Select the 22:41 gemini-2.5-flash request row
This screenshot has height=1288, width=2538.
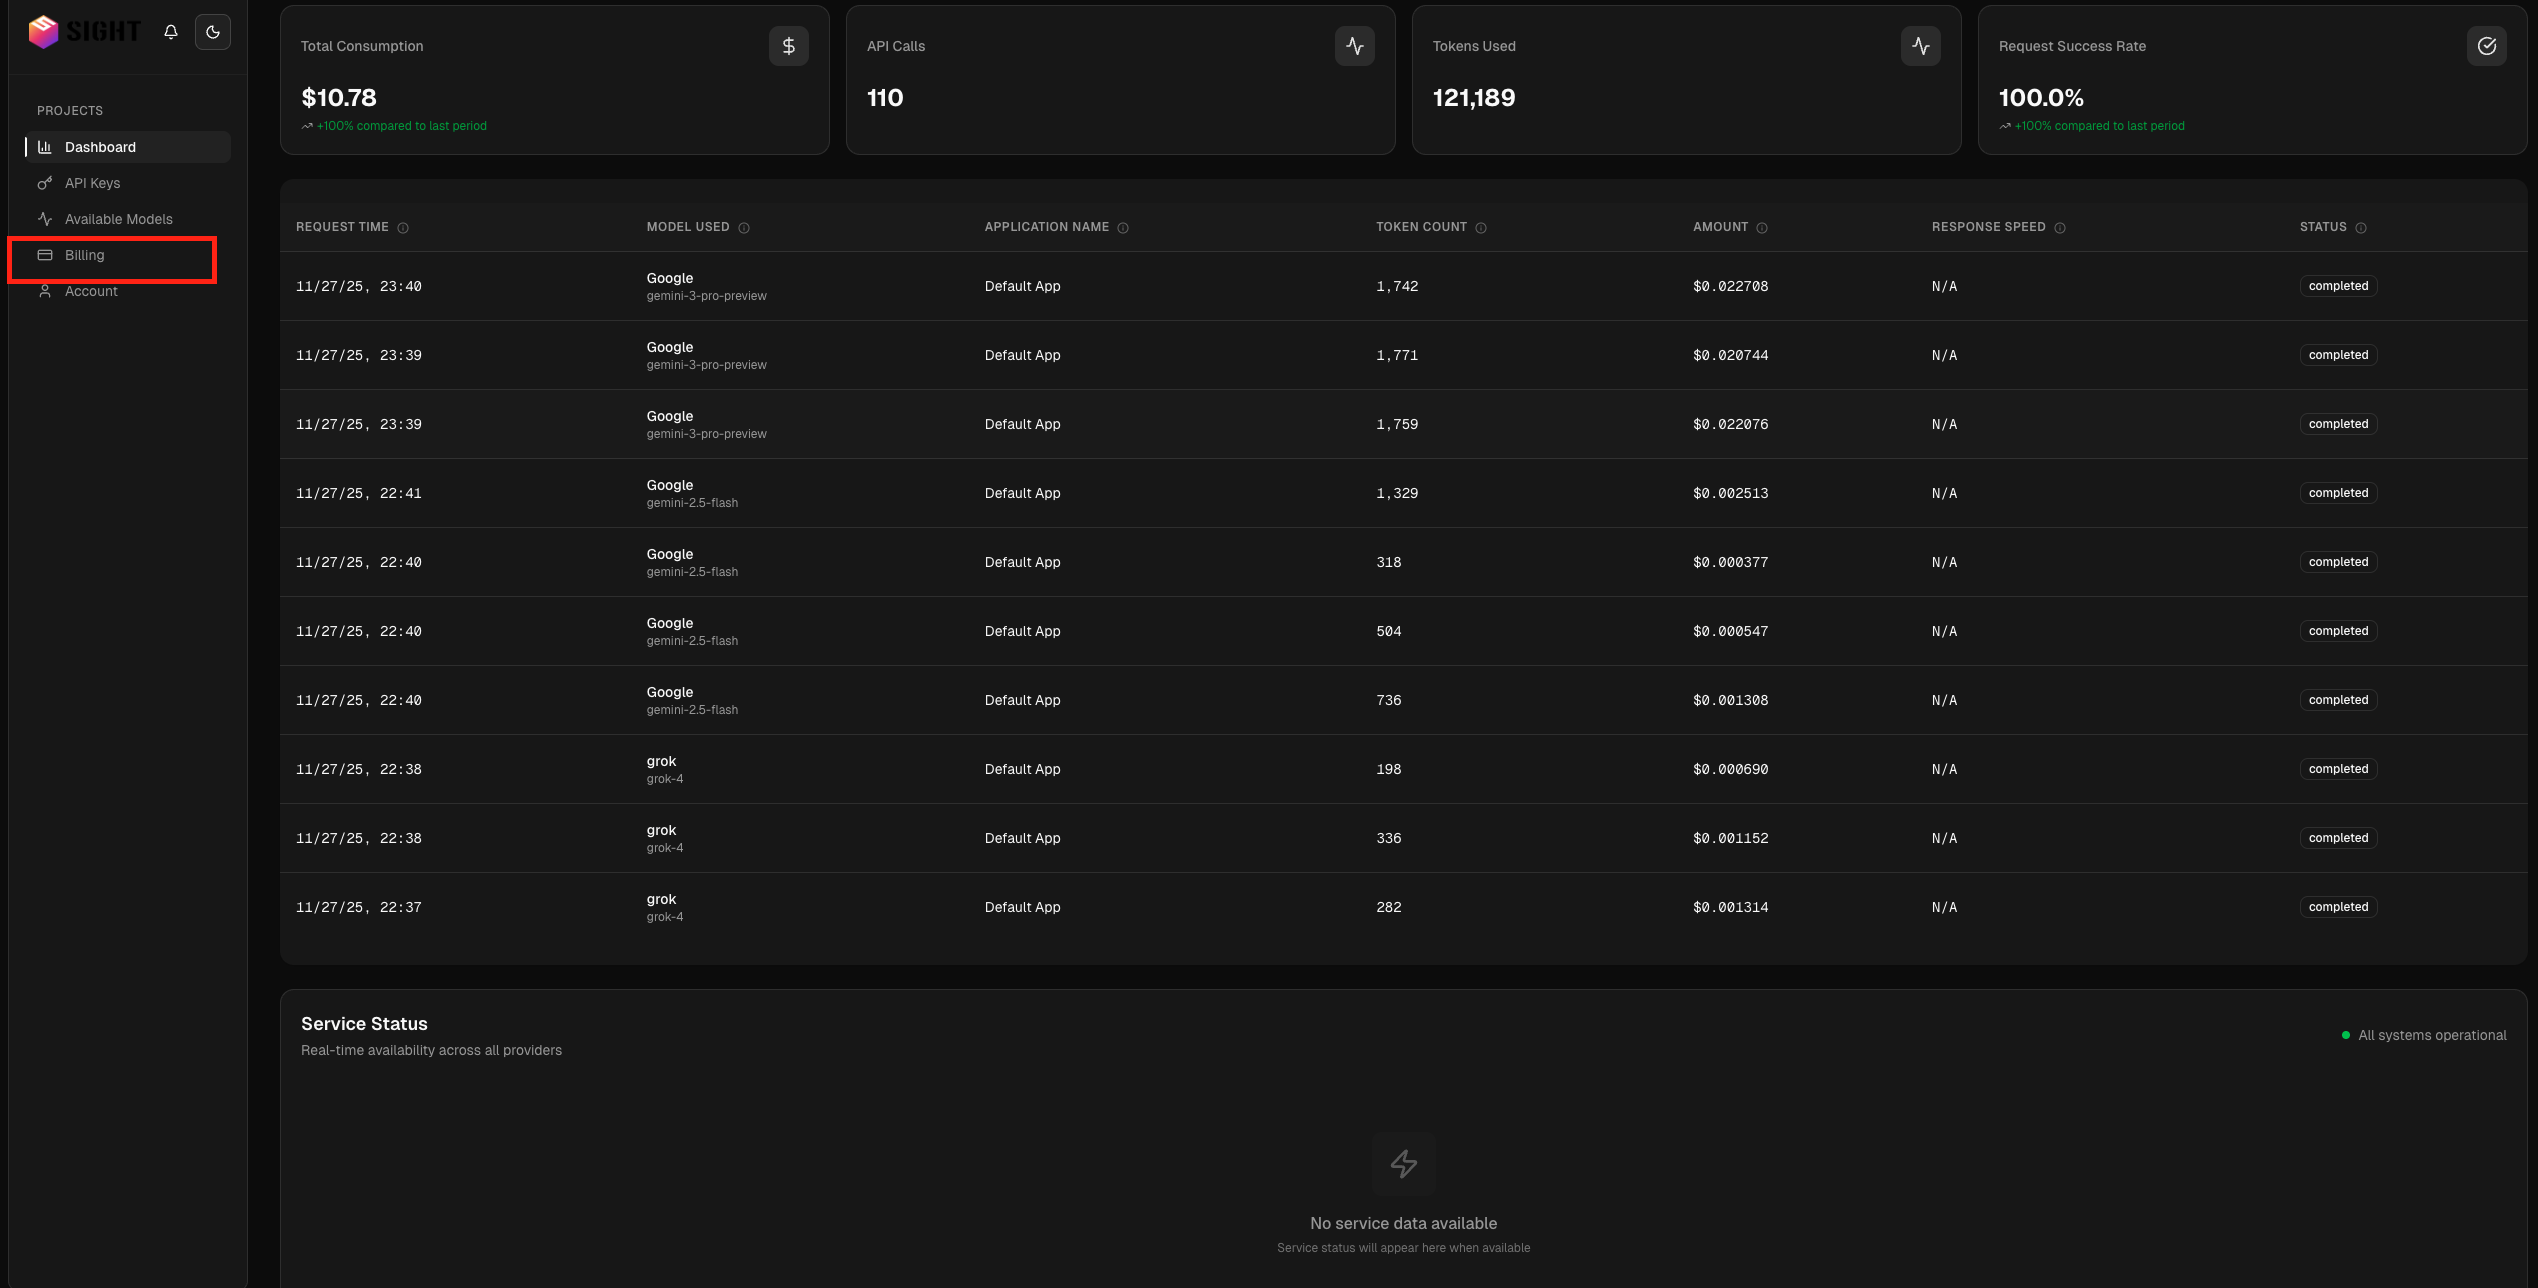point(1022,493)
